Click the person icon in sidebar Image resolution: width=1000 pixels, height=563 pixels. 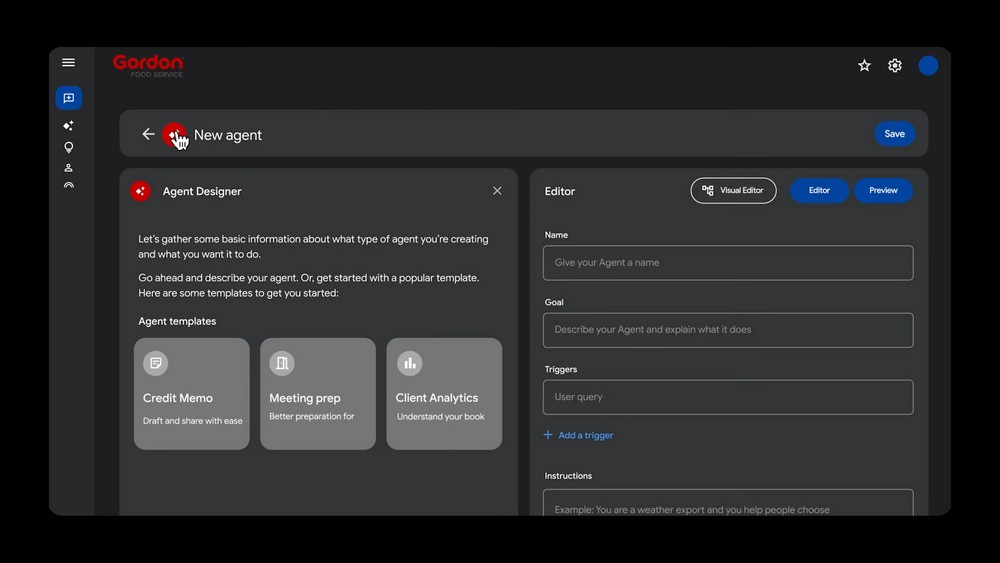point(68,168)
